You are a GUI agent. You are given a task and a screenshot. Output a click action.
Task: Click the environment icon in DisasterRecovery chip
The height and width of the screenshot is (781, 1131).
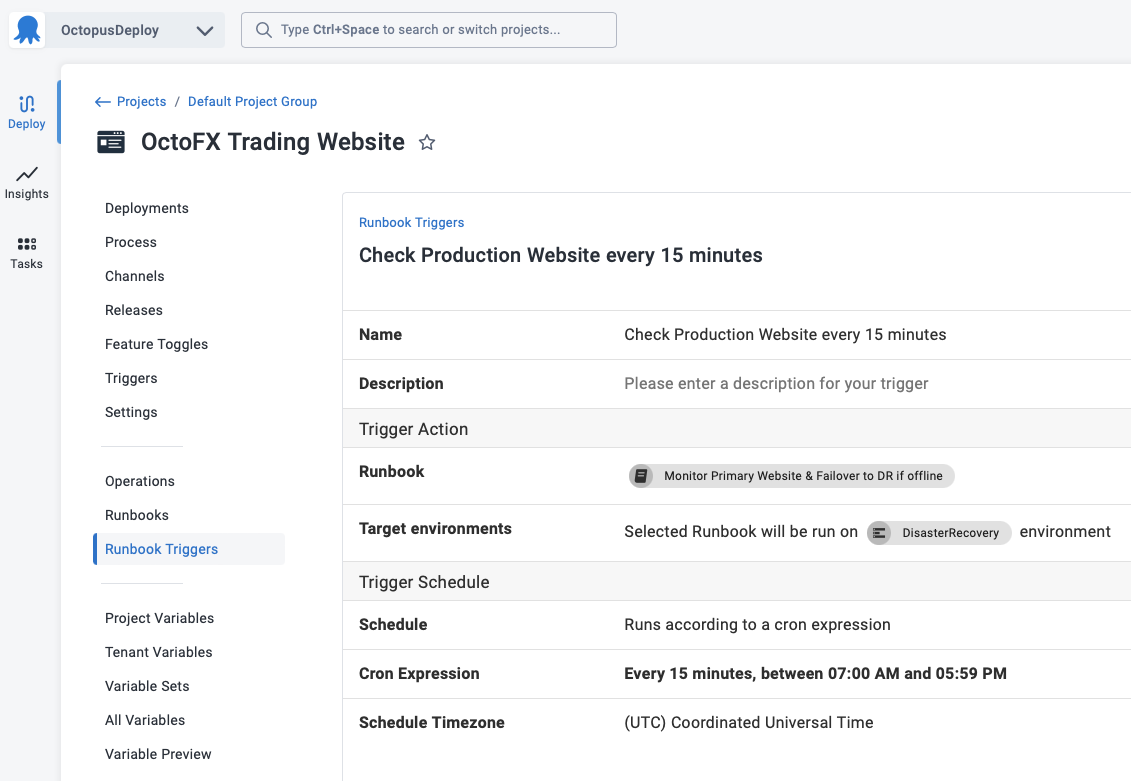[x=879, y=533]
